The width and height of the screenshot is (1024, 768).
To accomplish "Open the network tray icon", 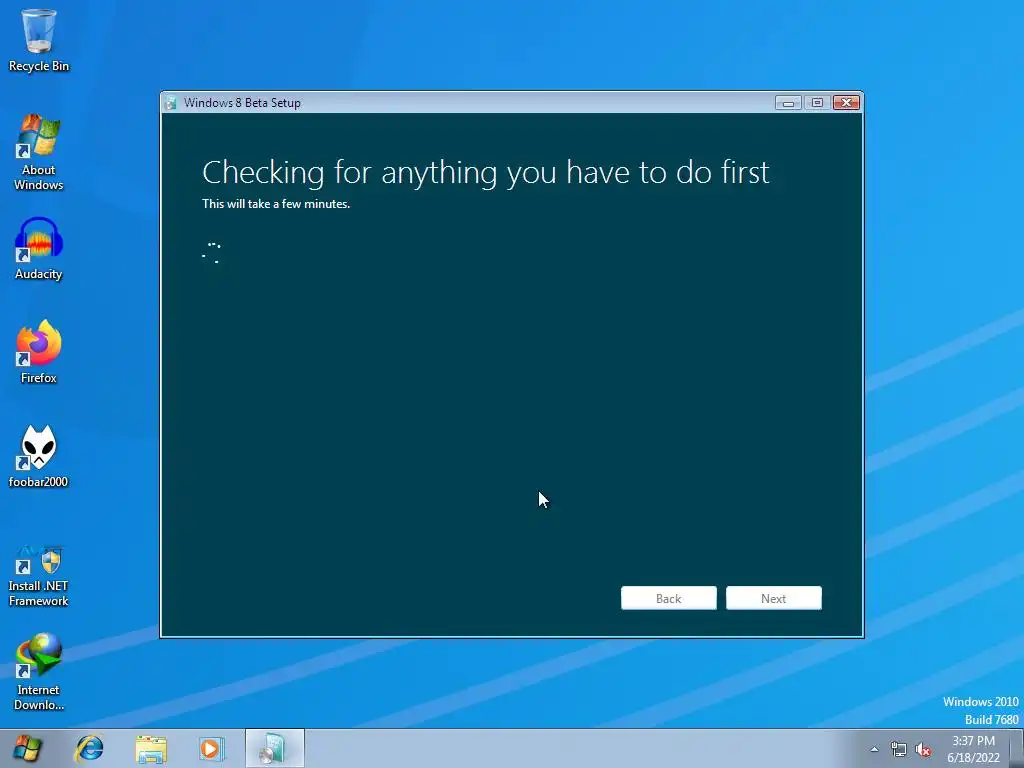I will click(899, 749).
